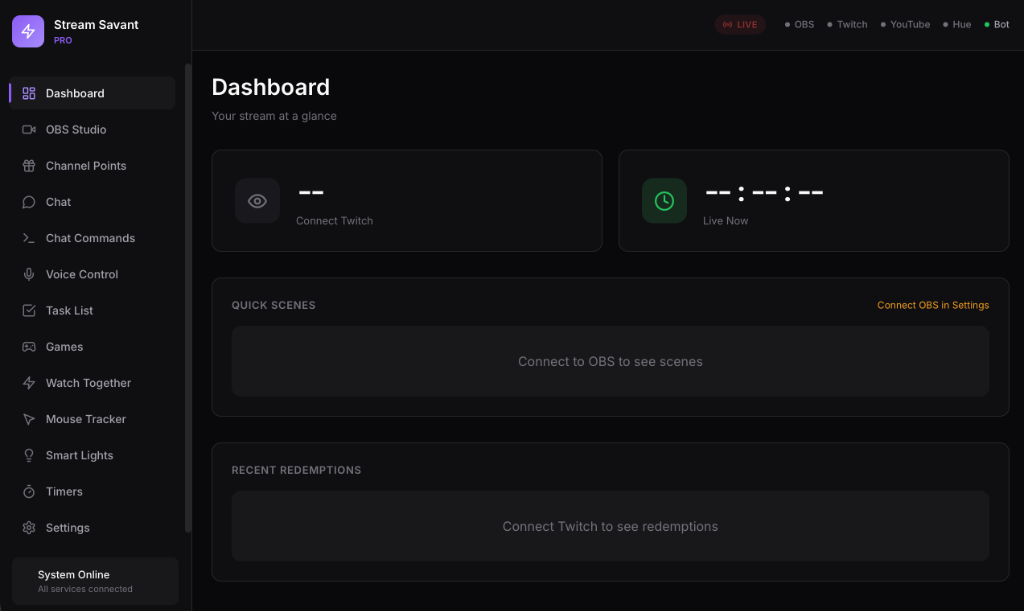The width and height of the screenshot is (1024, 611).
Task: Open Channel Points from the sidebar icon
Action: pos(29,165)
